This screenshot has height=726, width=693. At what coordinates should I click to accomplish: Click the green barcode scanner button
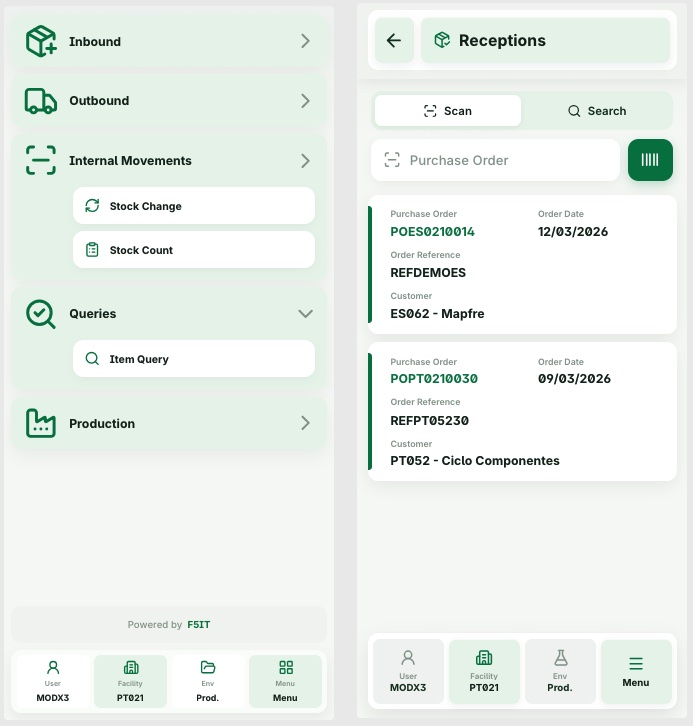650,160
